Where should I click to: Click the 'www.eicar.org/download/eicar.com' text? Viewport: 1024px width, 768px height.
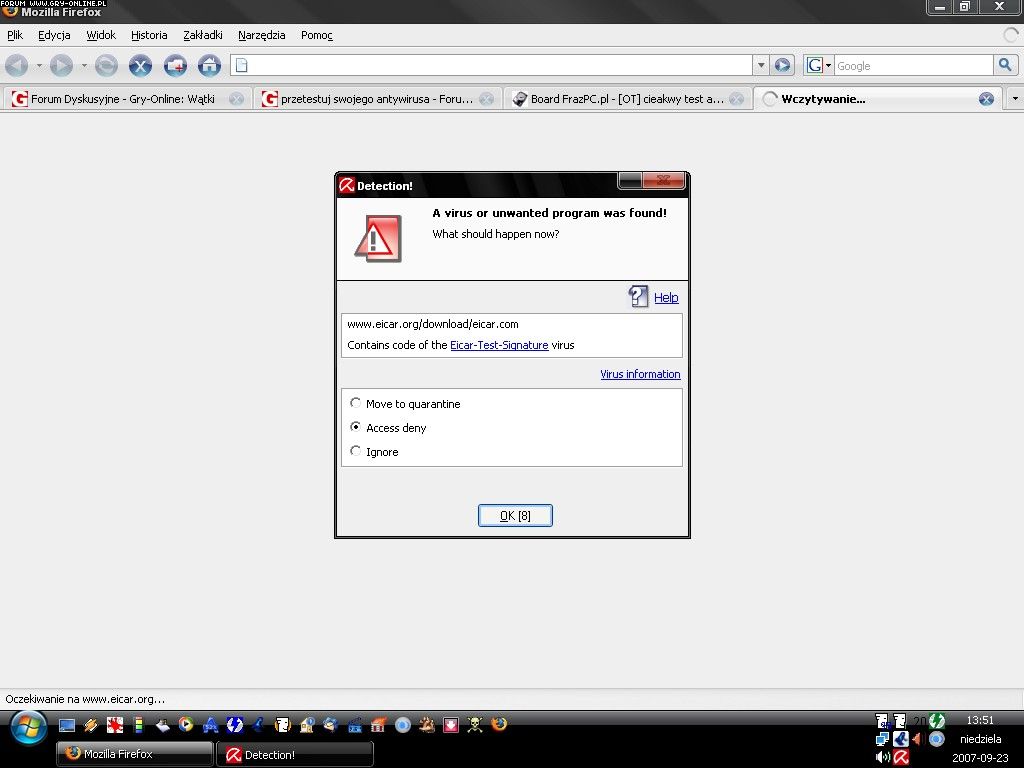coord(433,324)
